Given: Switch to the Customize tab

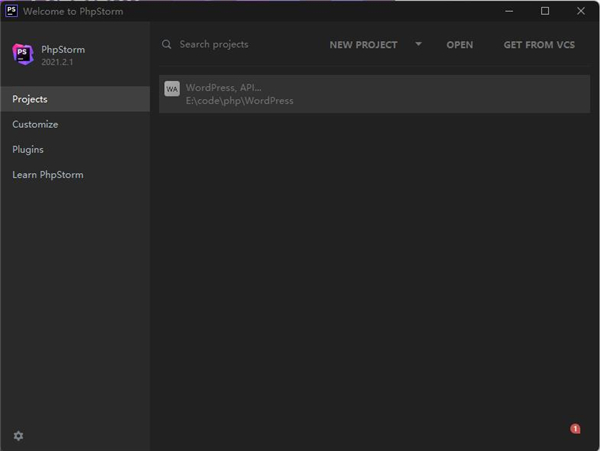Looking at the screenshot, I should point(75,124).
